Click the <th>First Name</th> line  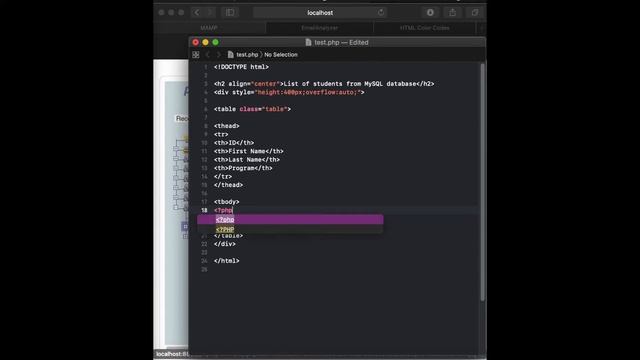[249, 151]
